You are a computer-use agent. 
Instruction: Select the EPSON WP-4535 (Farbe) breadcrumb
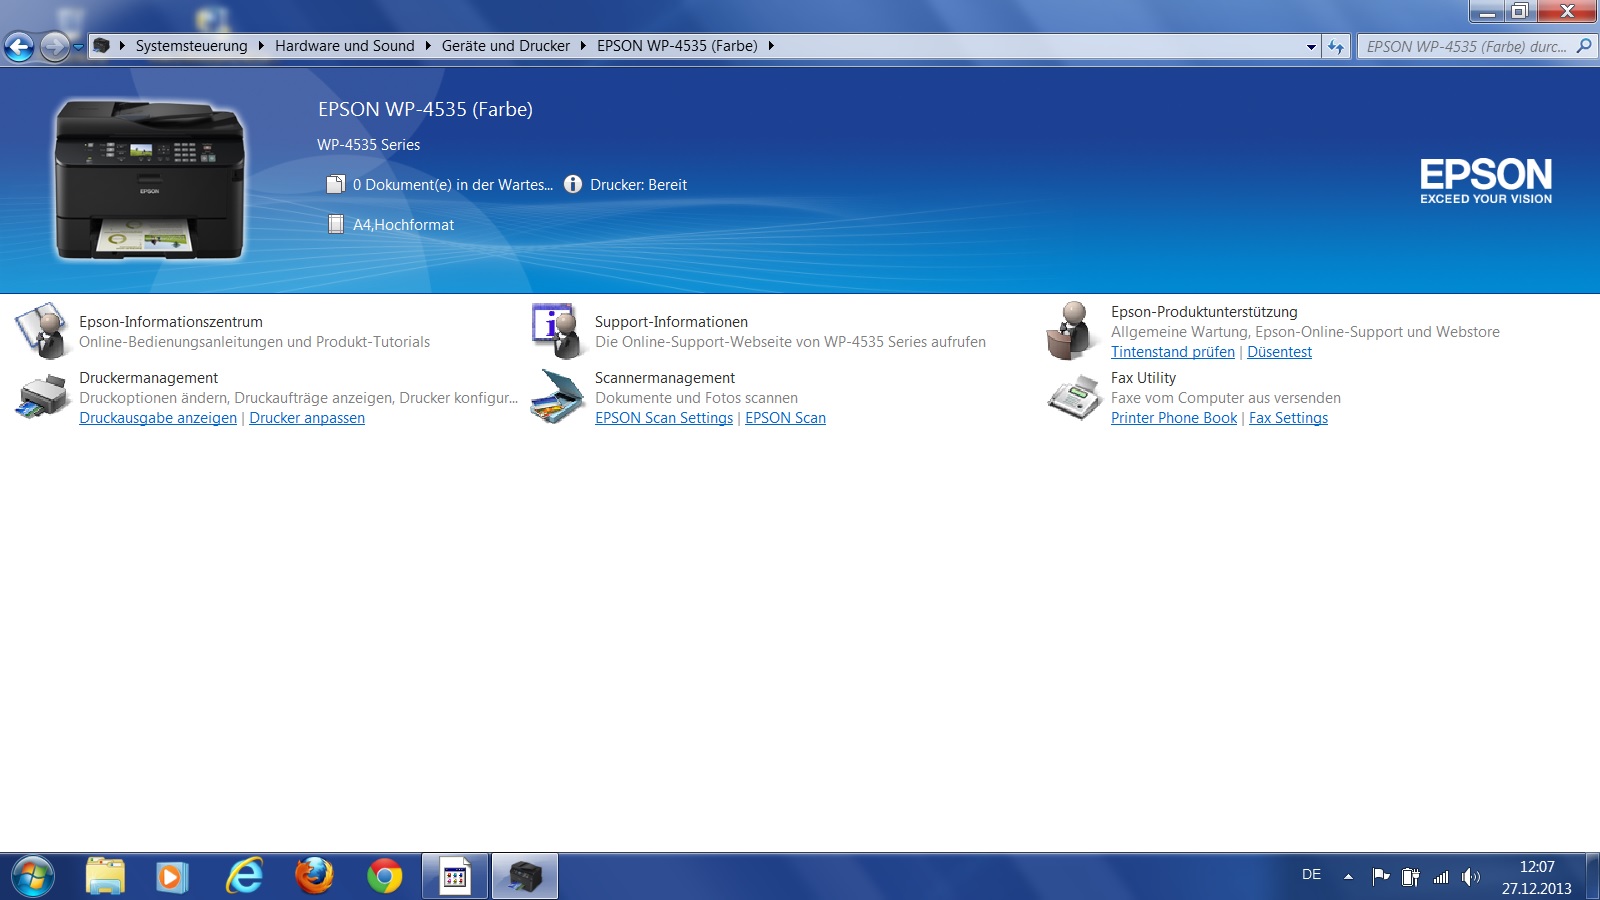[x=677, y=46]
